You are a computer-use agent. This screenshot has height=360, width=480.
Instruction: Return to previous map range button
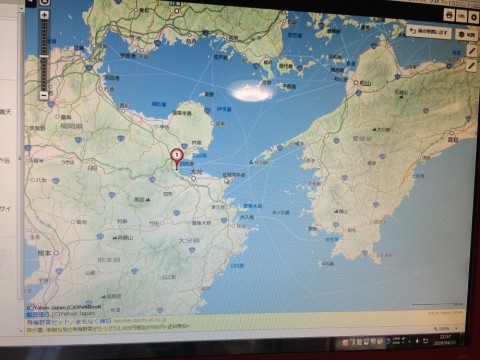click(x=429, y=31)
